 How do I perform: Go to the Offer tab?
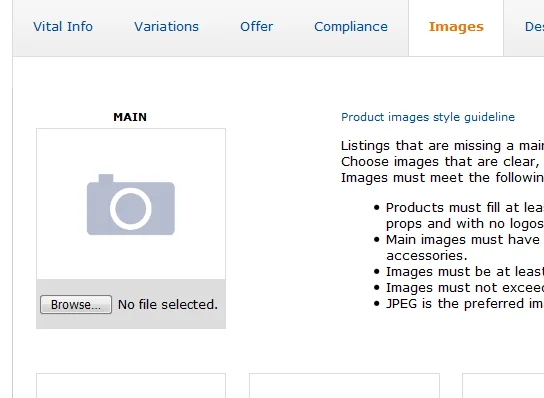[257, 27]
